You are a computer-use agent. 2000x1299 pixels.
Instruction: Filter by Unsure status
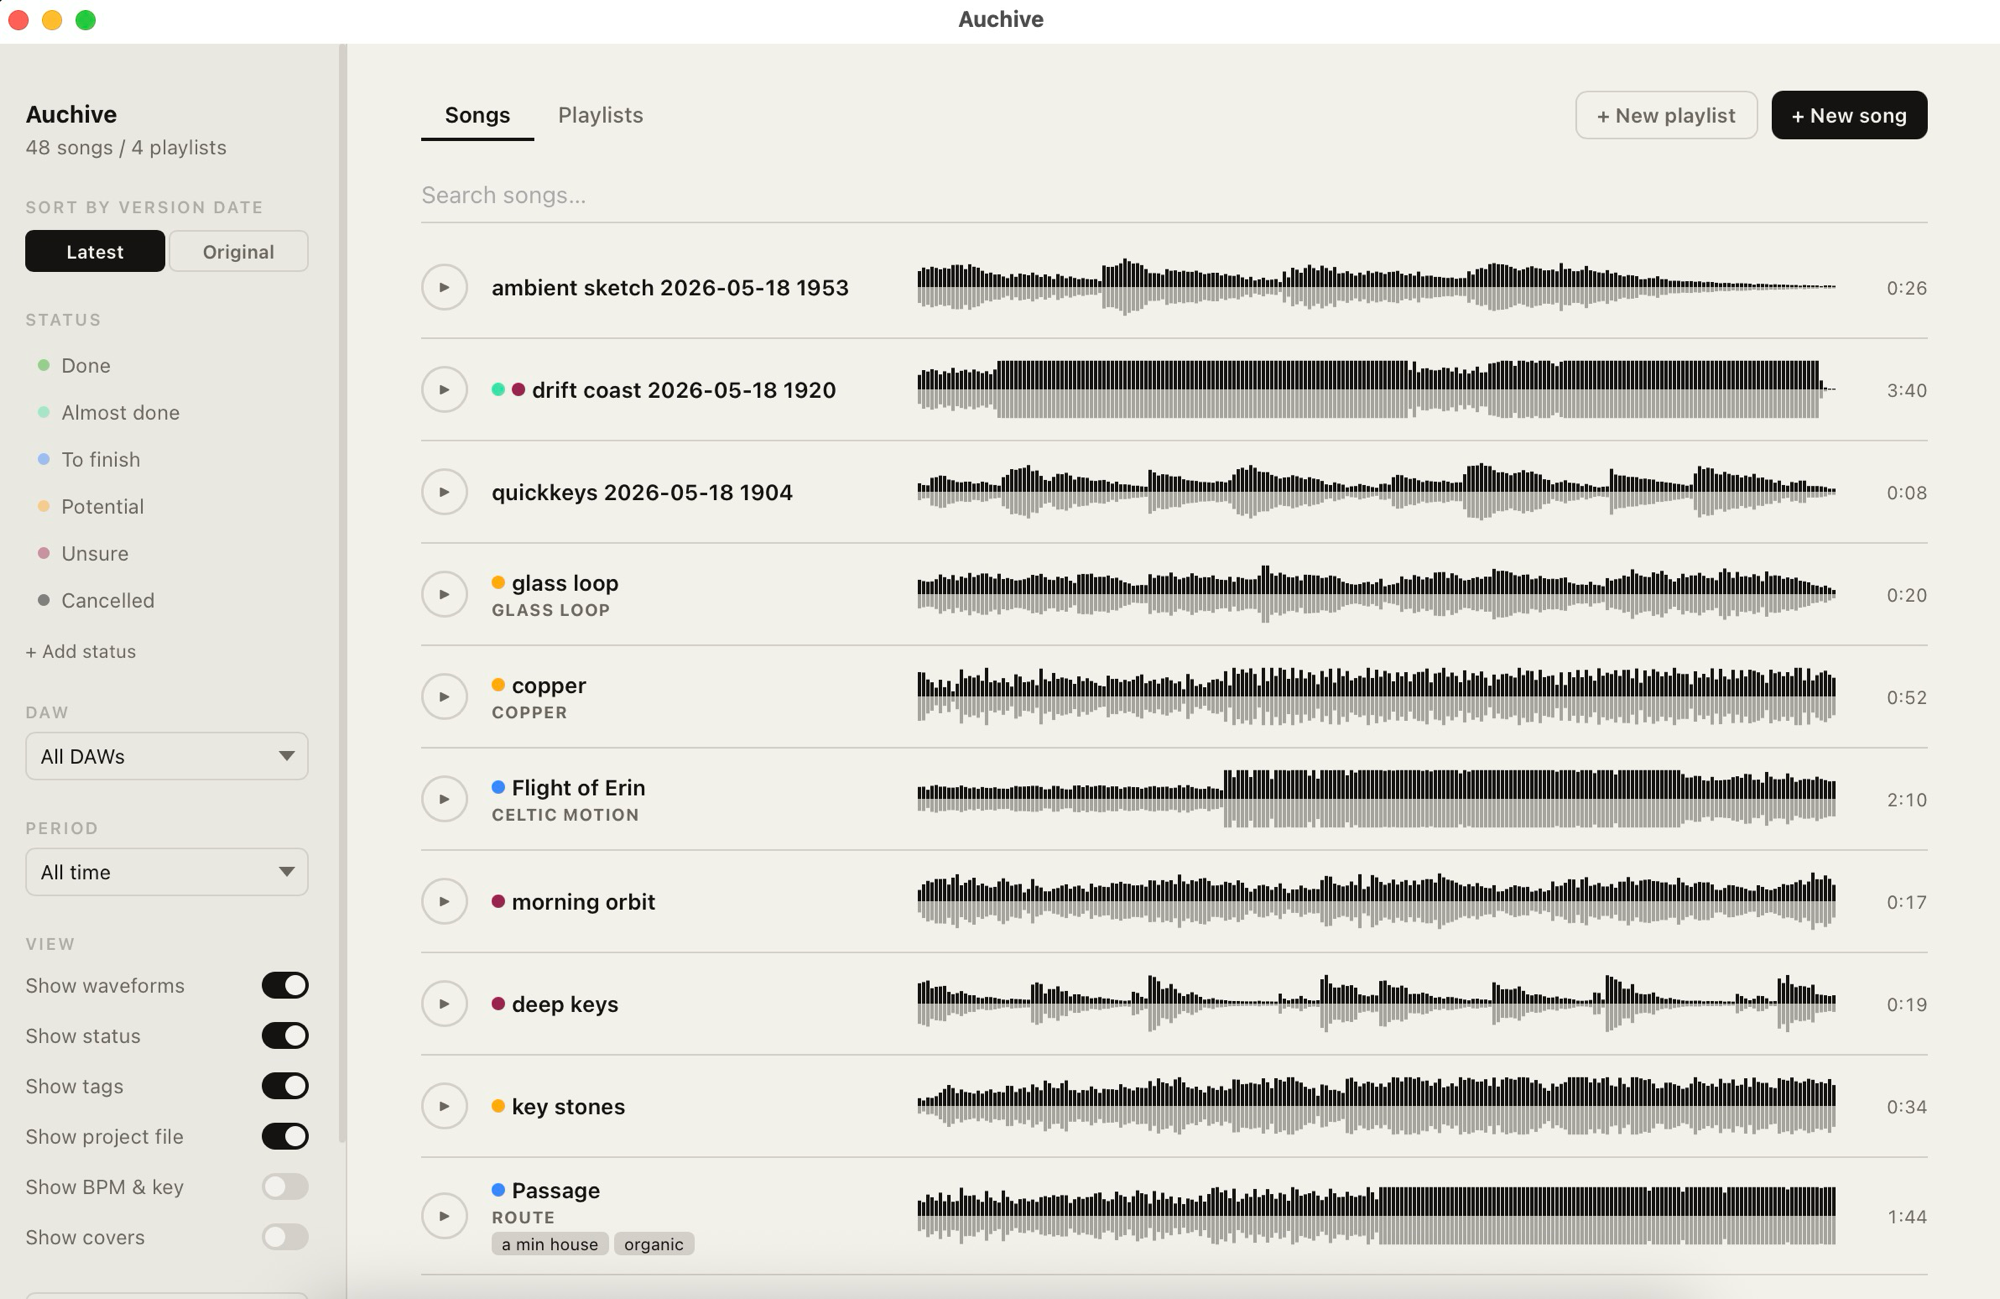(x=82, y=553)
